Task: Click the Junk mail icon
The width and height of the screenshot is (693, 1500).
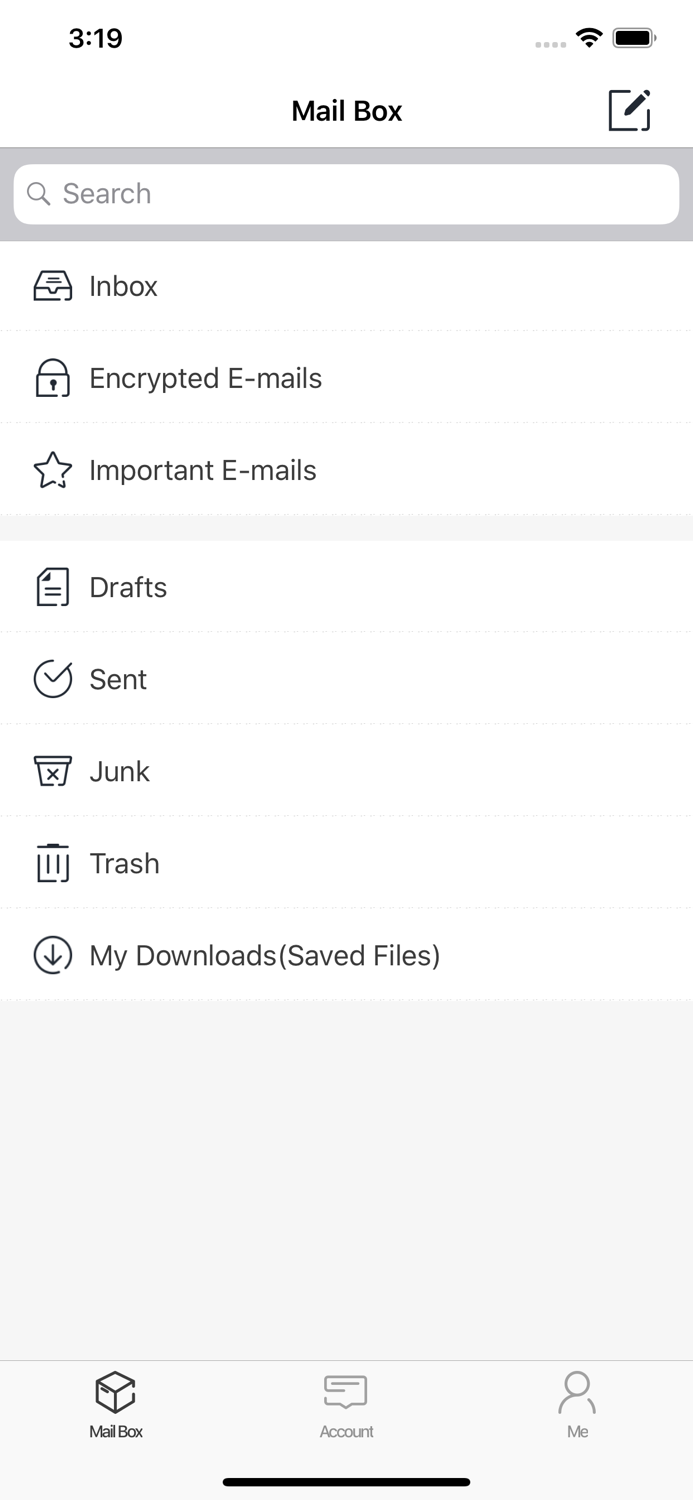Action: [52, 771]
